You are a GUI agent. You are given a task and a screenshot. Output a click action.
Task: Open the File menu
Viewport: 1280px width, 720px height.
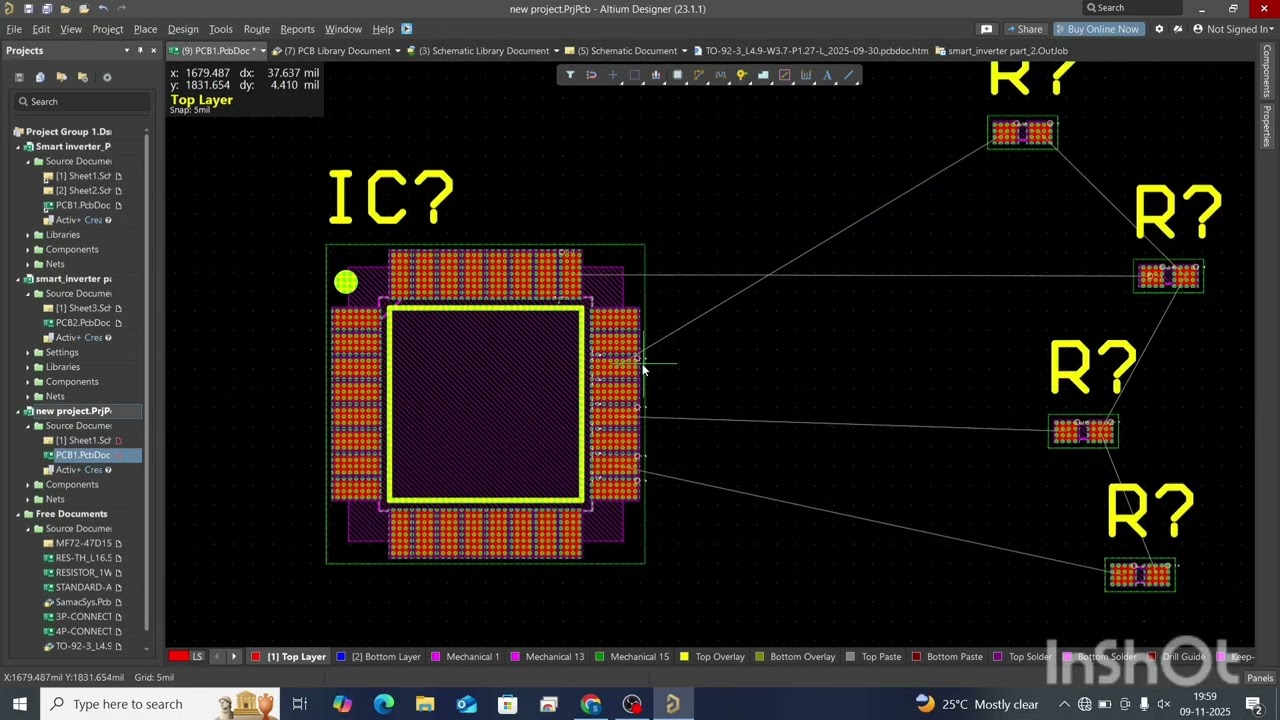[x=14, y=29]
